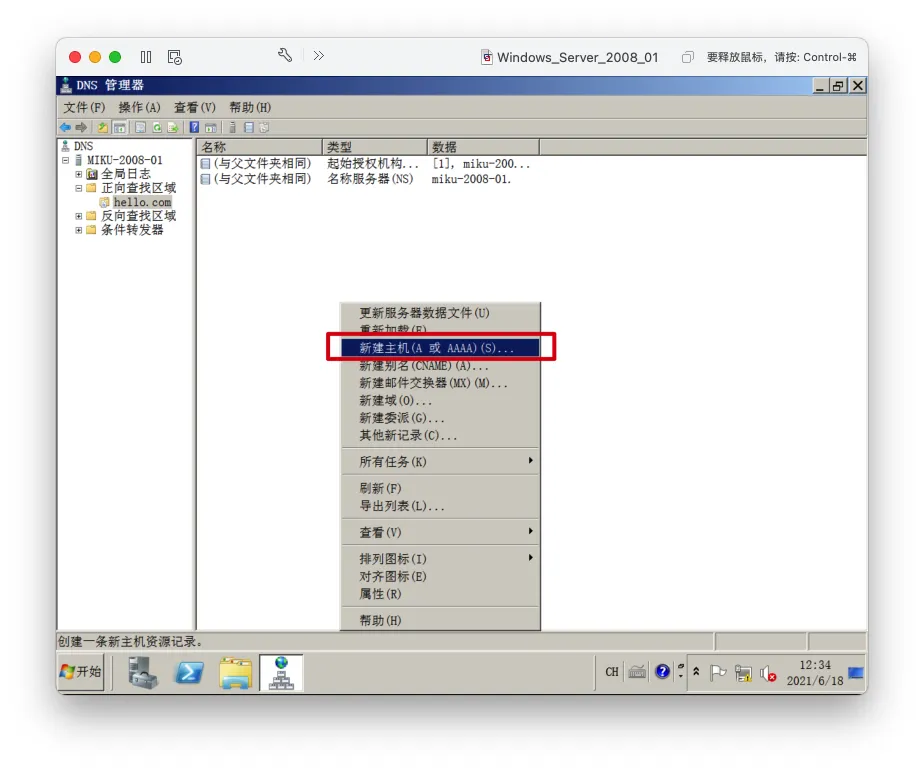The width and height of the screenshot is (924, 769).
Task: Open the 查看(V) submenu in the context menu
Action: [x=440, y=532]
